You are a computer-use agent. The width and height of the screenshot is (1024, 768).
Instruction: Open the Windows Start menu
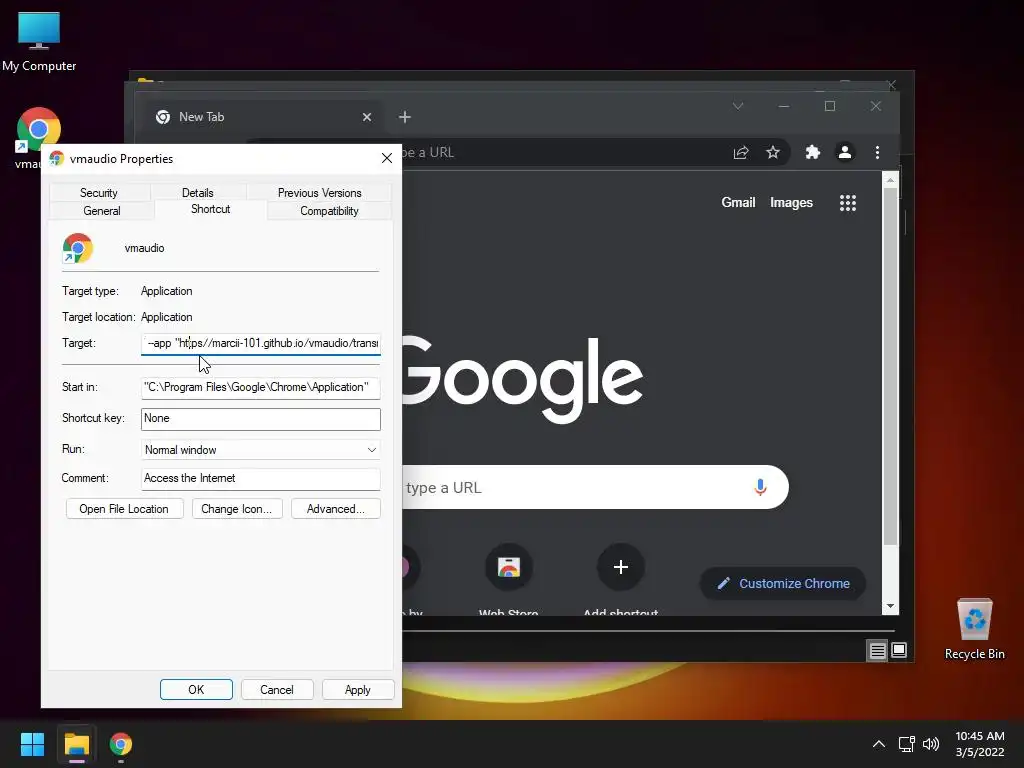(x=32, y=744)
